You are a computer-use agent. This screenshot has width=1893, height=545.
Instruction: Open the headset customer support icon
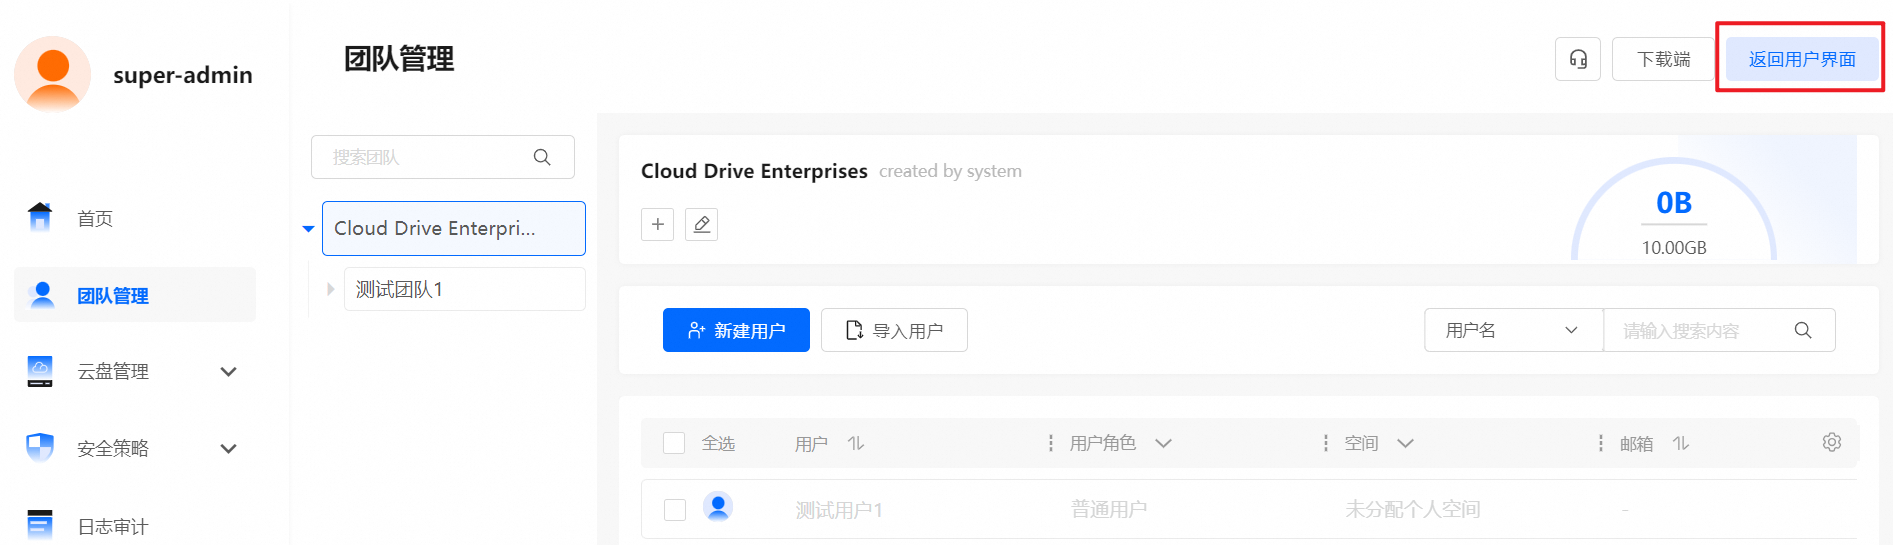coord(1578,59)
